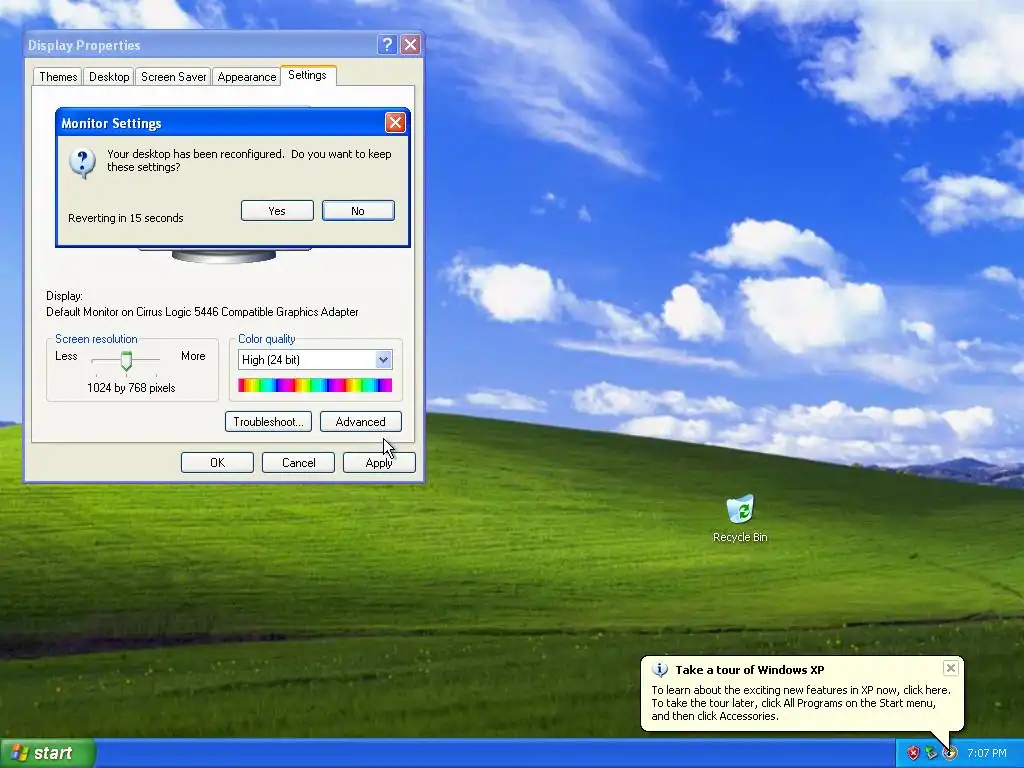Screen dimensions: 1024x768
Task: Click the 'Take a tour of Windows XP' title
Action: point(750,669)
